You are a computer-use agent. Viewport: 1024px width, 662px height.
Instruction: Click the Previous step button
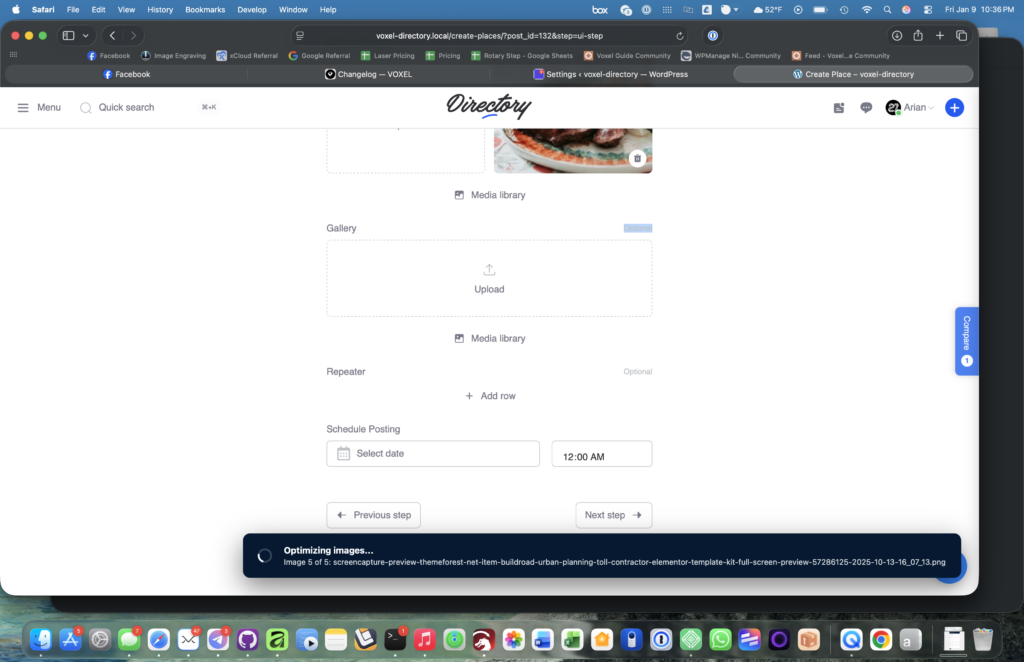373,515
